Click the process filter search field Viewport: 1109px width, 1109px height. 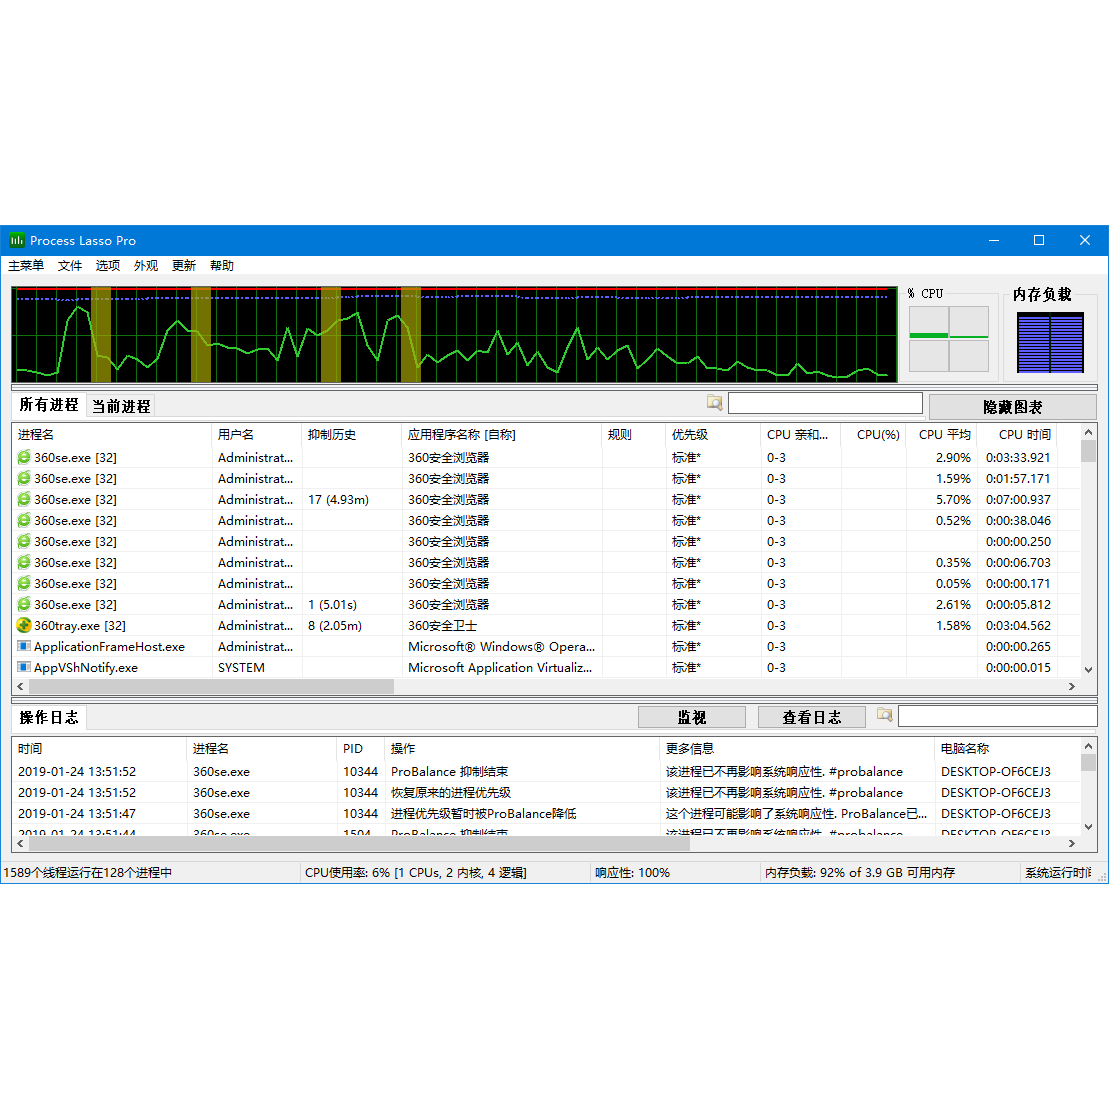(x=825, y=403)
